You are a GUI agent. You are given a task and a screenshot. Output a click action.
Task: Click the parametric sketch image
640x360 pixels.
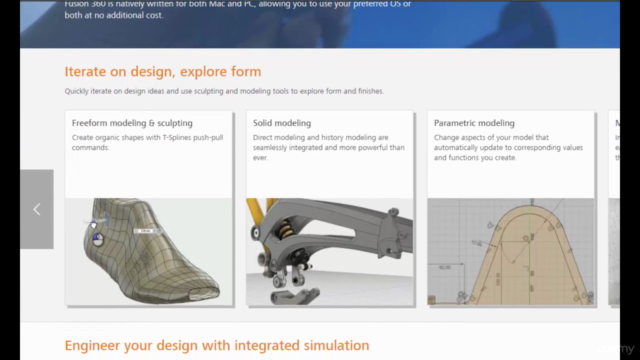coord(511,251)
